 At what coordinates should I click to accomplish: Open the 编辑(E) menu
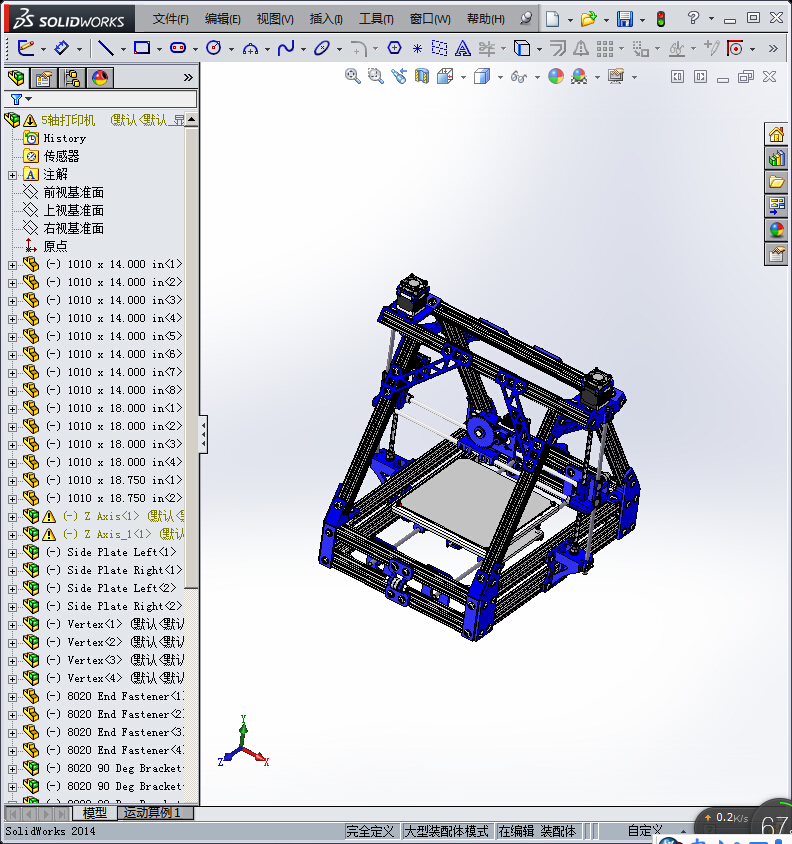222,19
